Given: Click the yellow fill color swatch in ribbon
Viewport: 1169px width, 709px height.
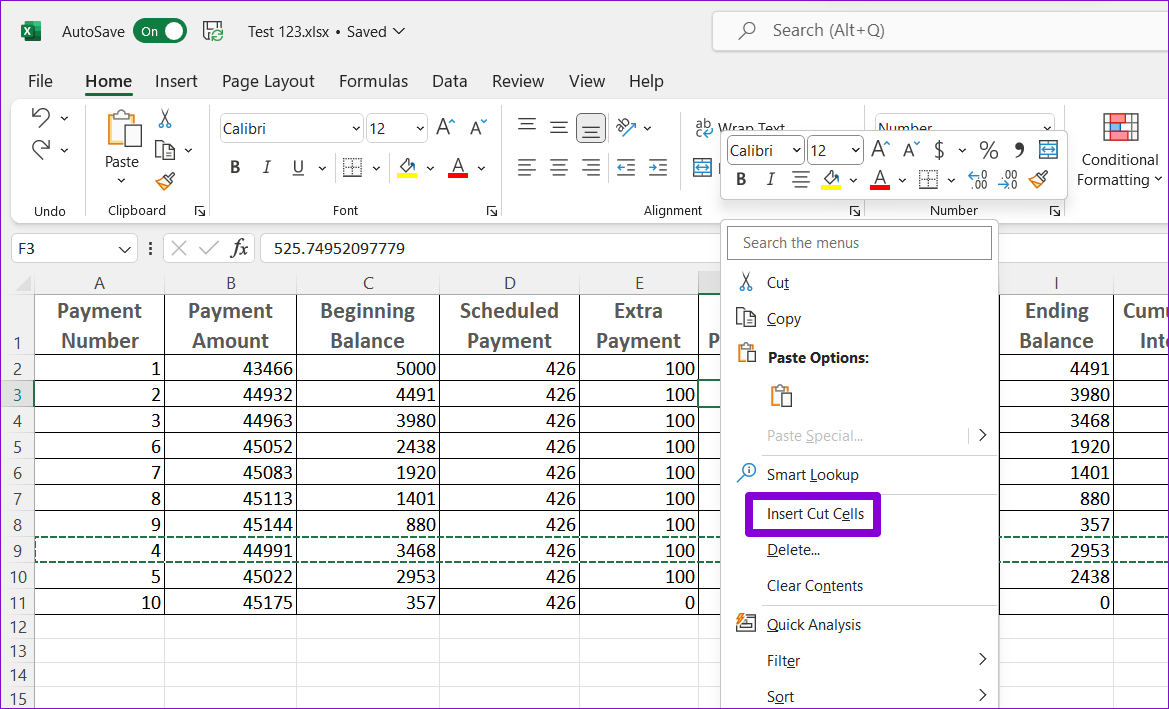Looking at the screenshot, I should coord(407,167).
